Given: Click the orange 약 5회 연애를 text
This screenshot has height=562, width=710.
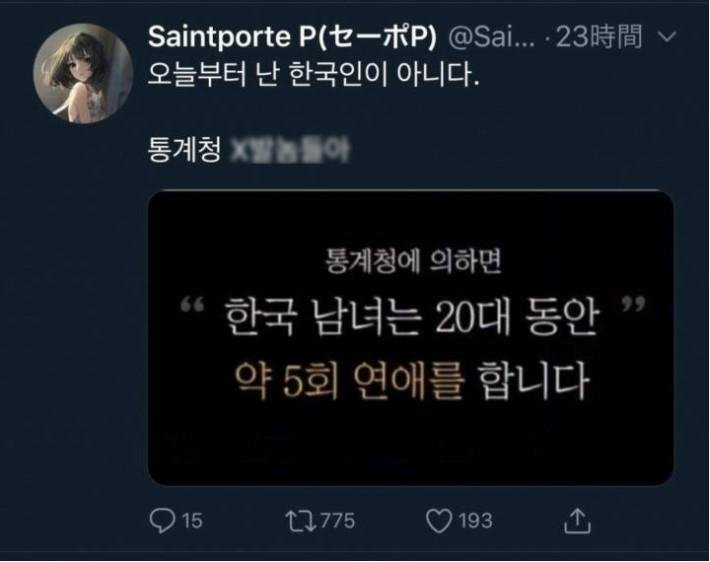Looking at the screenshot, I should click(x=350, y=380).
